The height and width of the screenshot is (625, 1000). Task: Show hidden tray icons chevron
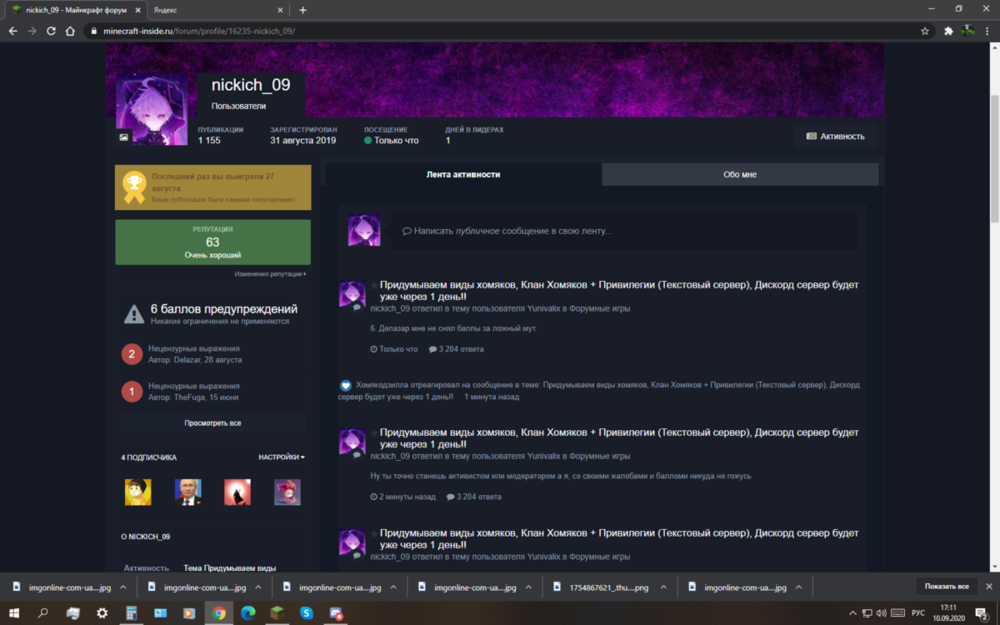(853, 613)
